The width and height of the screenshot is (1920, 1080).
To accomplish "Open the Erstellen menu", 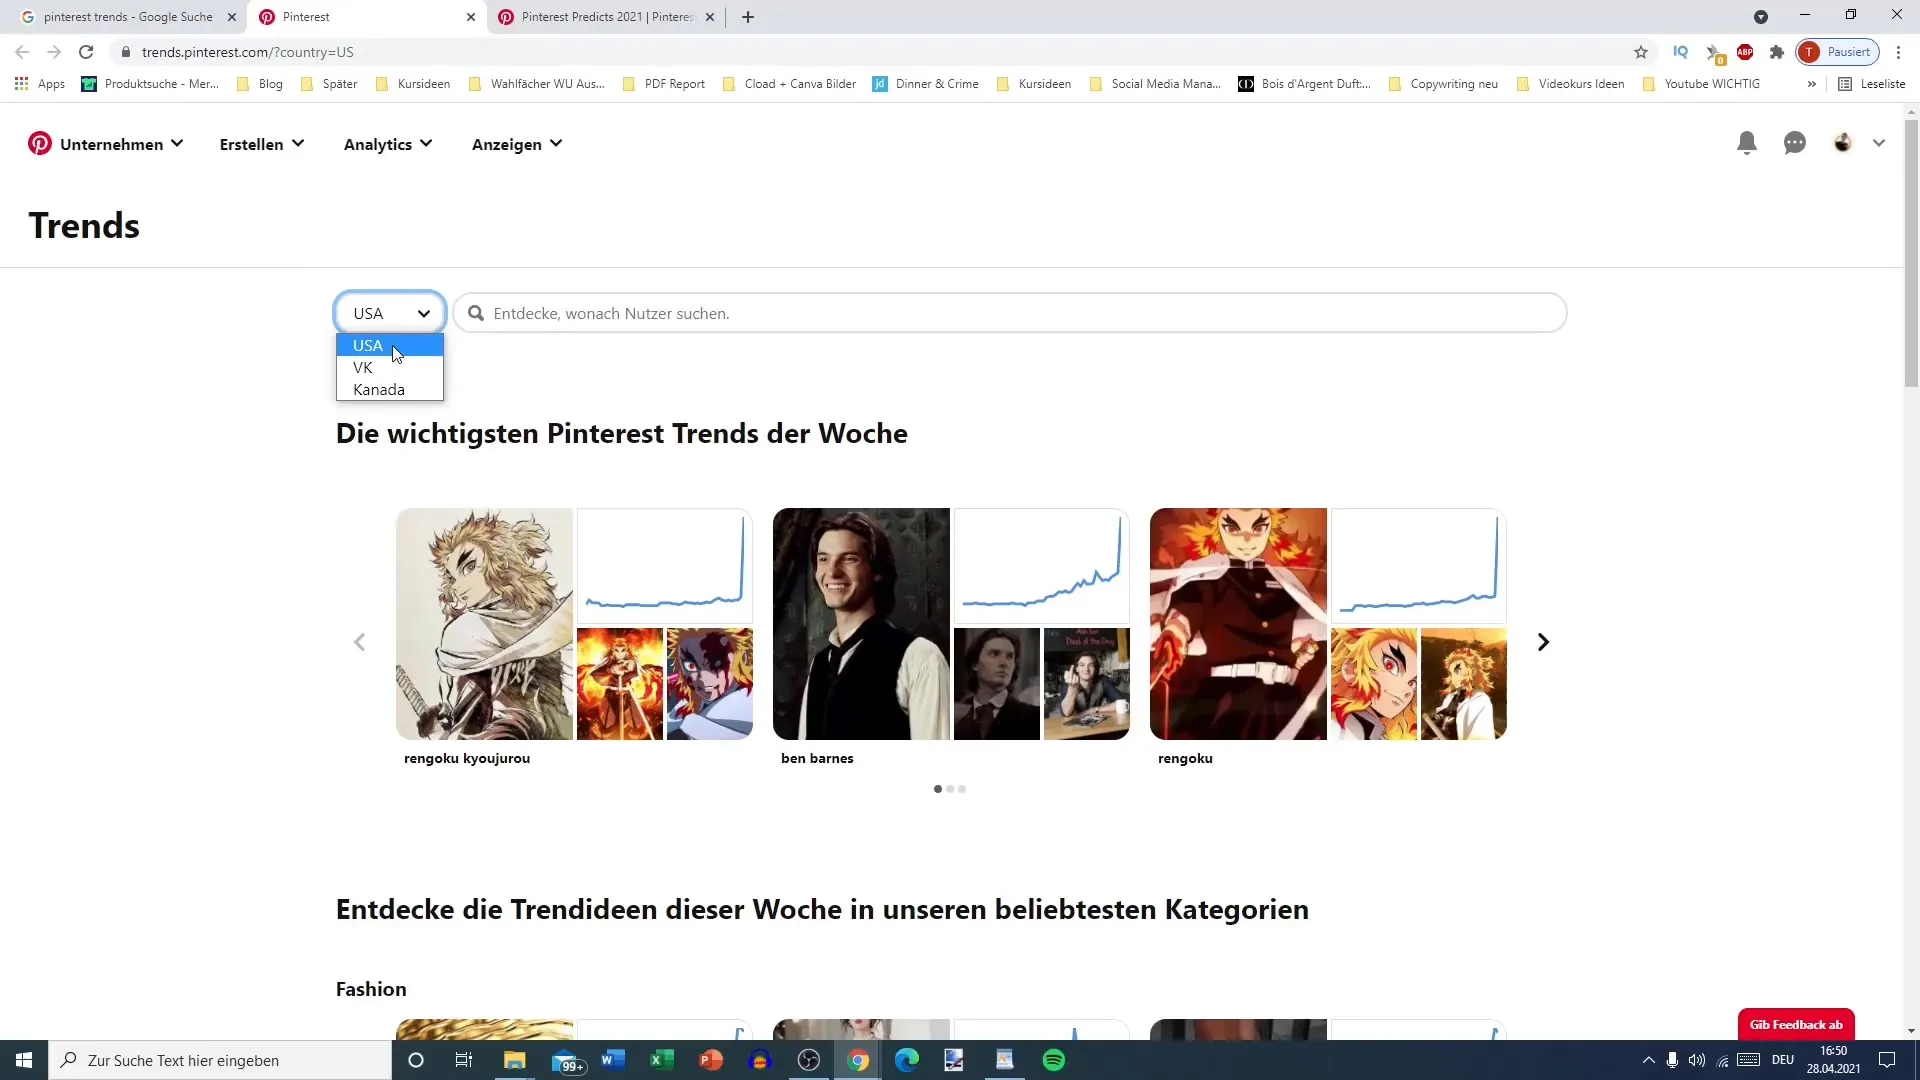I will (x=262, y=144).
